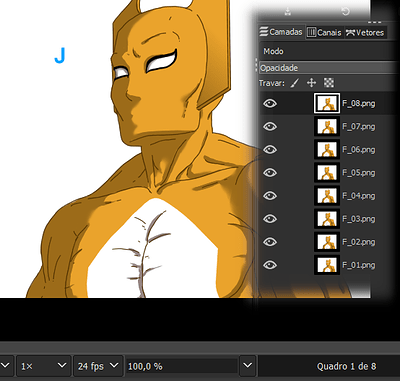Open the Vetores tab

tap(365, 32)
